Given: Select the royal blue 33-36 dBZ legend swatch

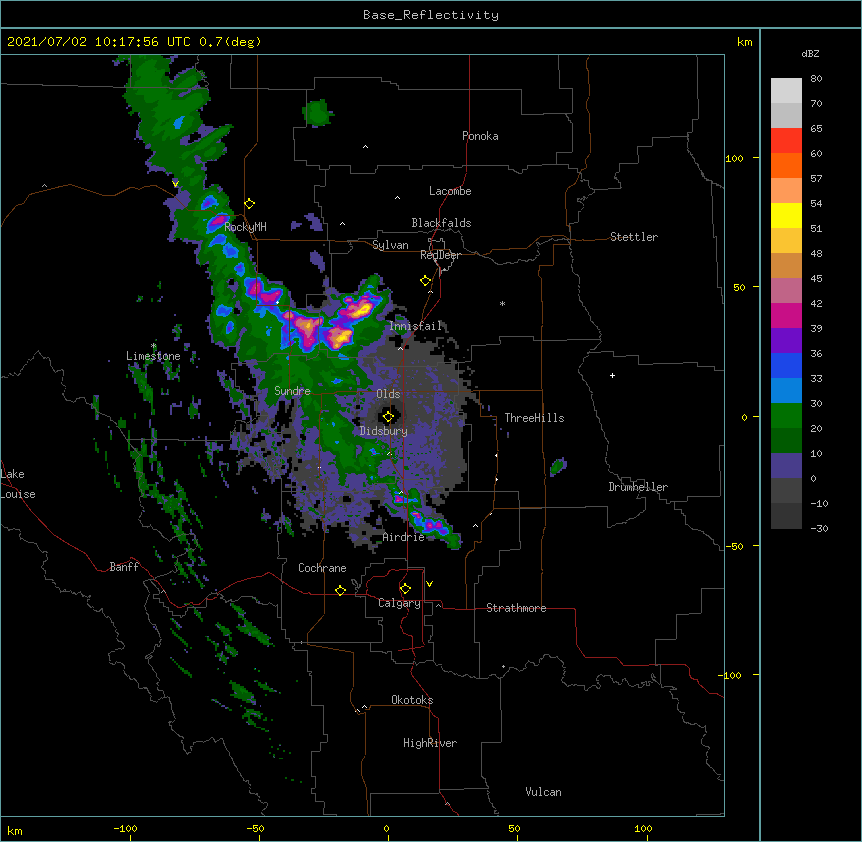Looking at the screenshot, I should [x=786, y=365].
